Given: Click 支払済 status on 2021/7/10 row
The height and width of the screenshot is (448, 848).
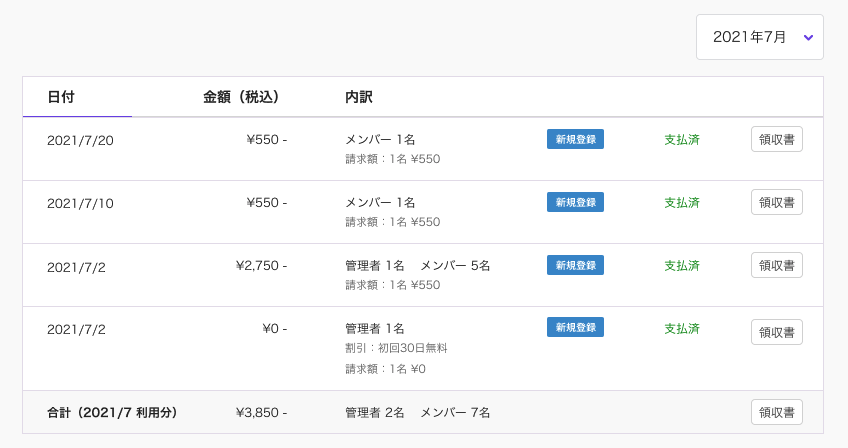Looking at the screenshot, I should pyautogui.click(x=682, y=202).
